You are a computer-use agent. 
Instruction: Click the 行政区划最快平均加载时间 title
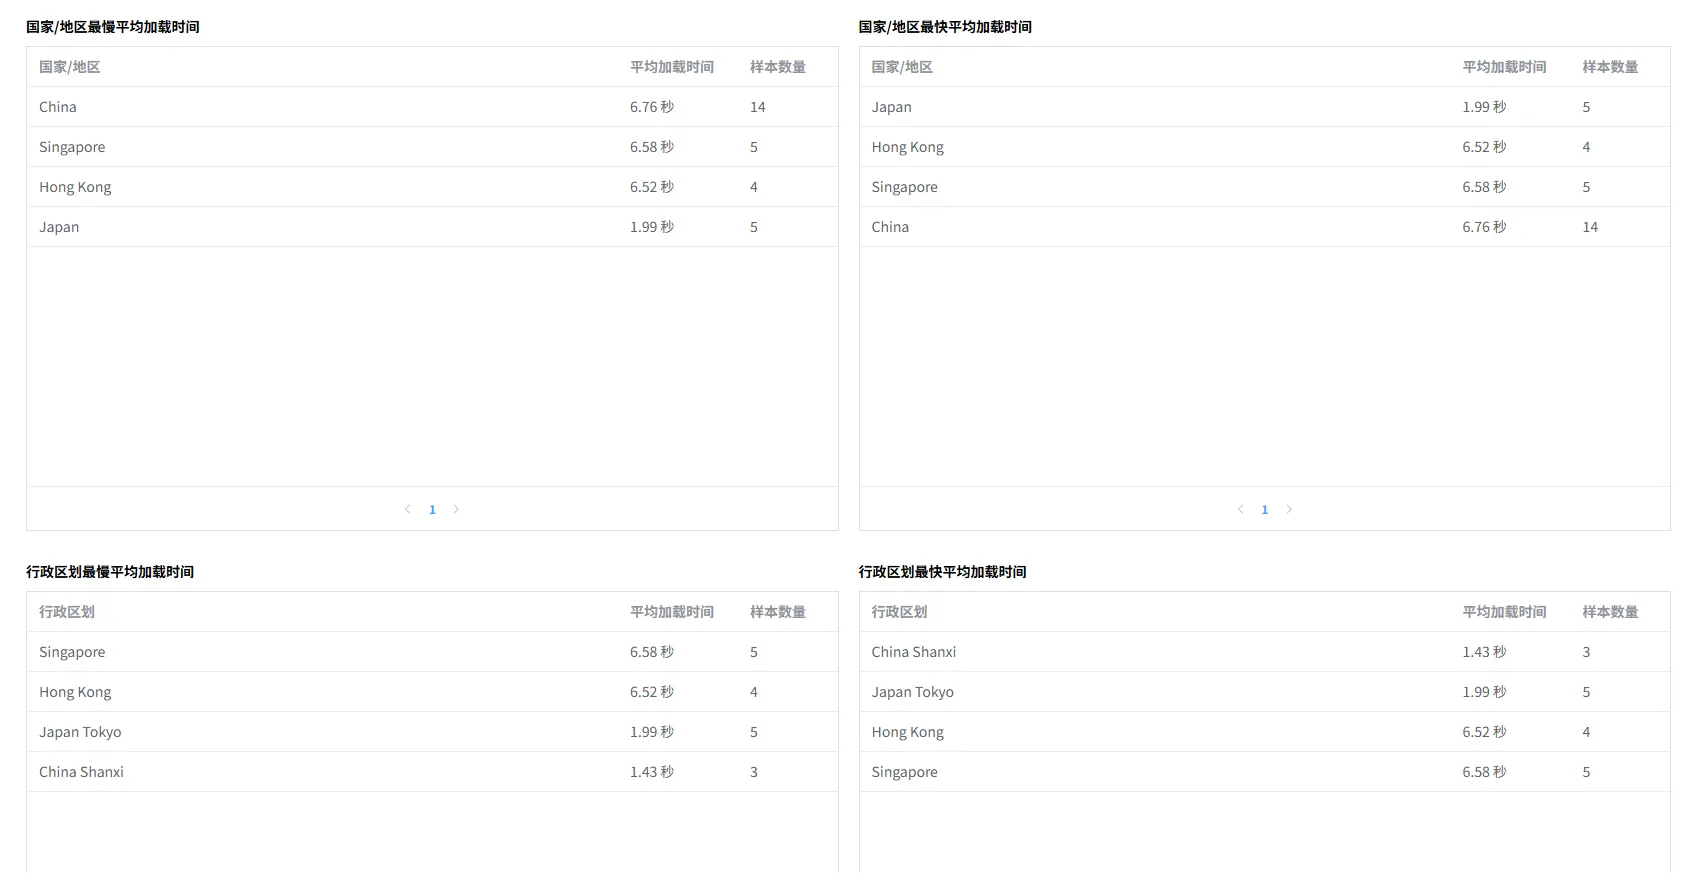pos(942,572)
